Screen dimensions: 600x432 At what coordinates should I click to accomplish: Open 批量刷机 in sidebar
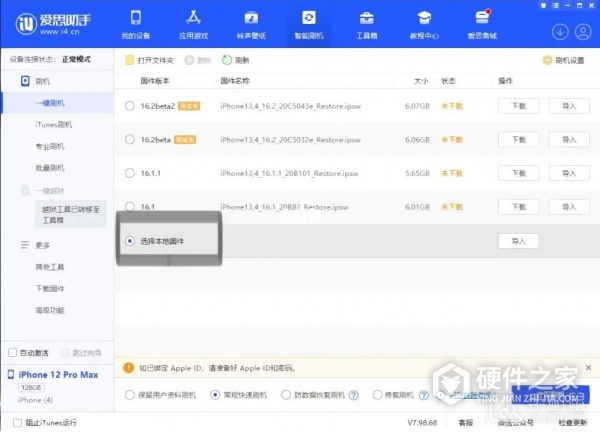(x=50, y=168)
